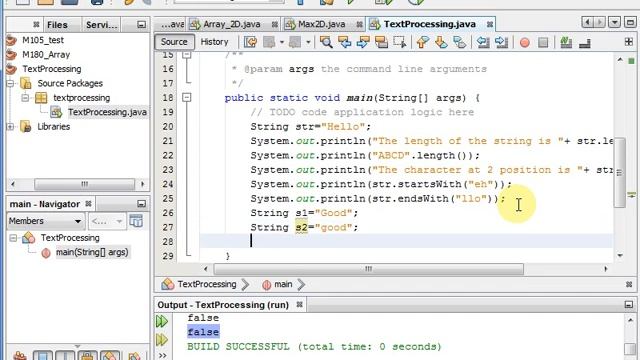
Task: Open Members dropdown in Navigator
Action: pos(45,221)
